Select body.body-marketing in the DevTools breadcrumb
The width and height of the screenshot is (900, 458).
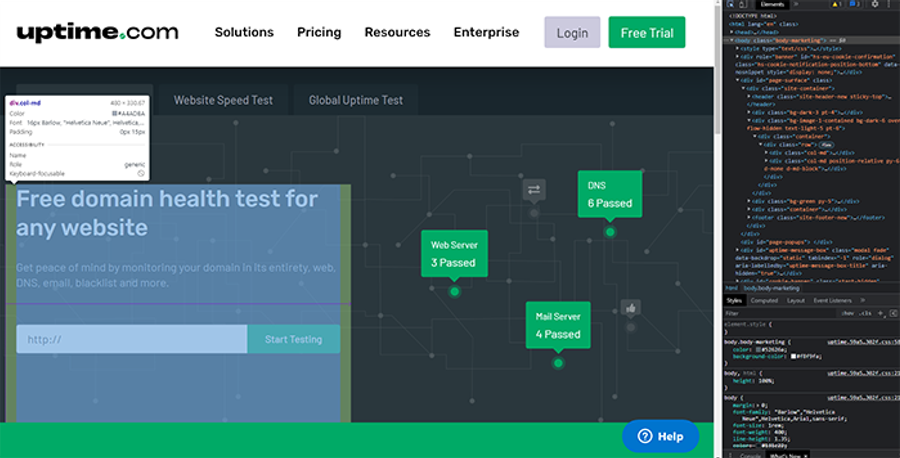771,288
